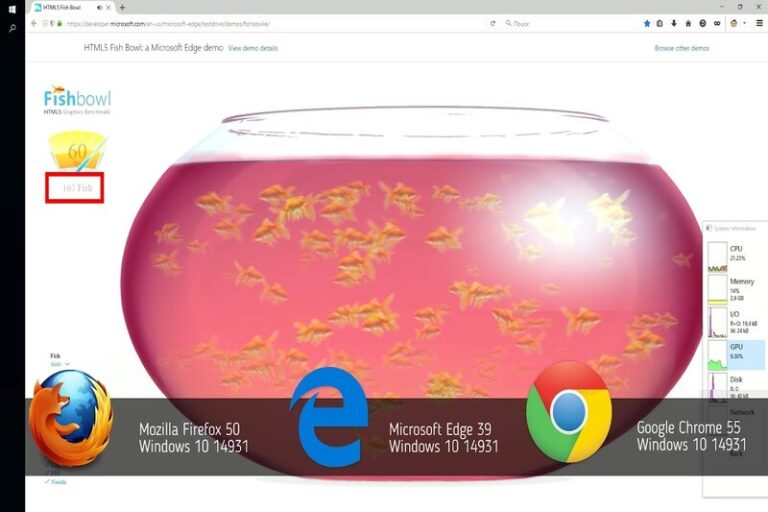Open the avatar extension dropdown arrow
Viewport: 768px width, 512px height.
click(744, 23)
